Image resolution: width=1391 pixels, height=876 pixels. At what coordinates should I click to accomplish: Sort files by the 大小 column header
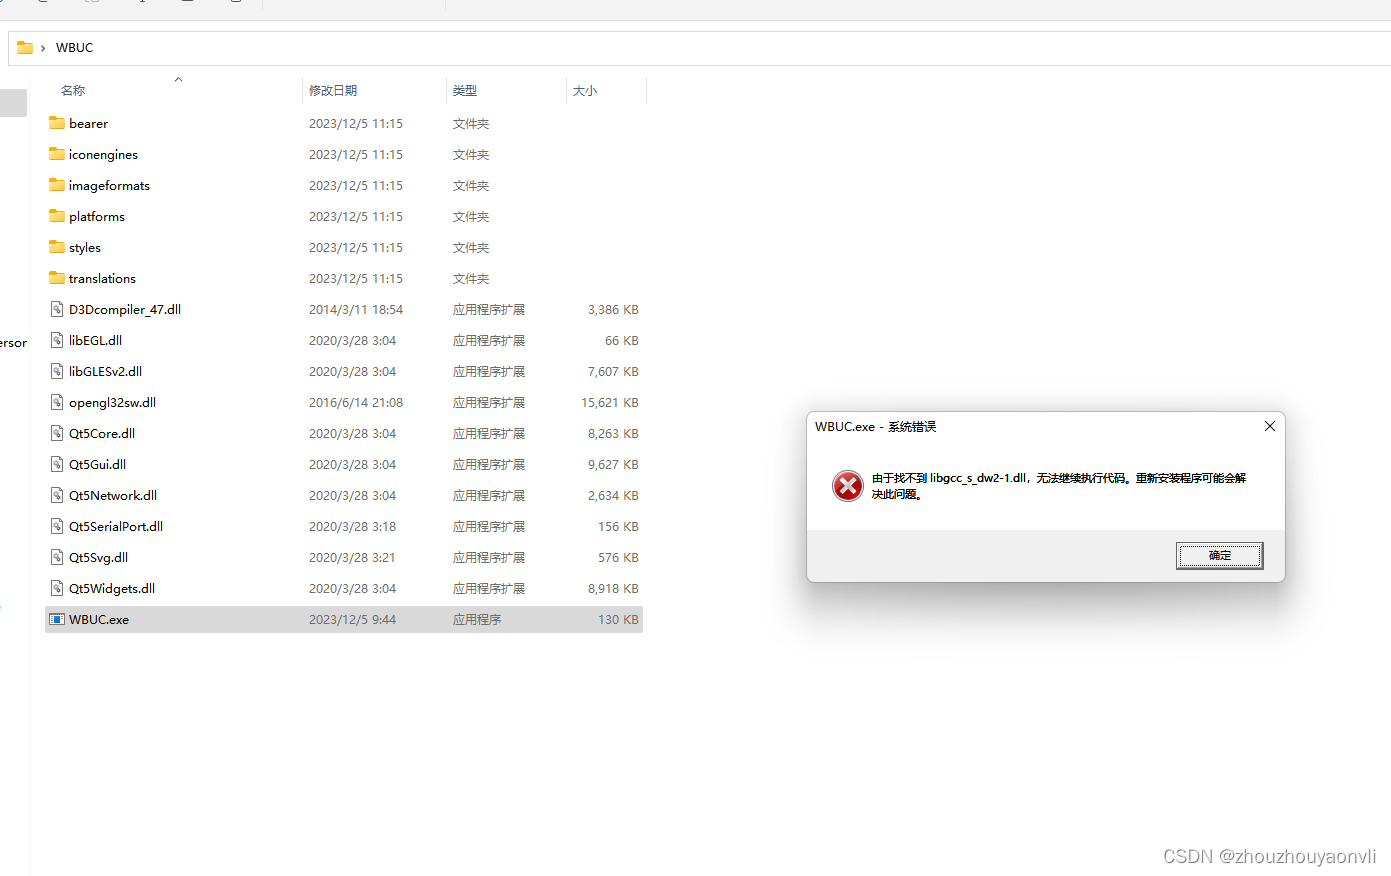click(x=585, y=89)
